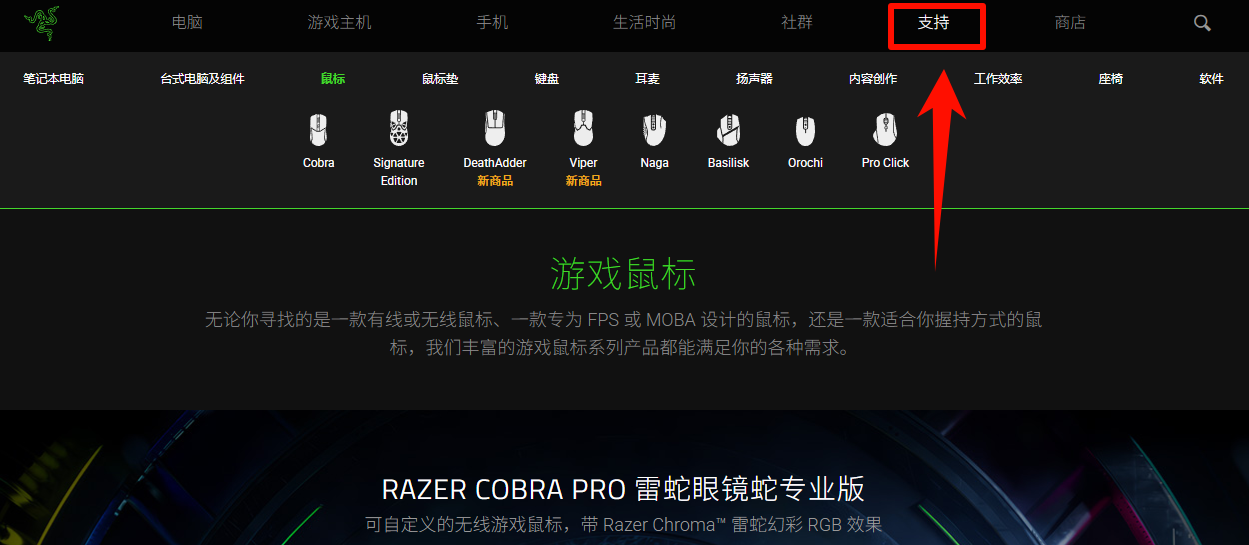Open the 电脑 top menu

(187, 22)
